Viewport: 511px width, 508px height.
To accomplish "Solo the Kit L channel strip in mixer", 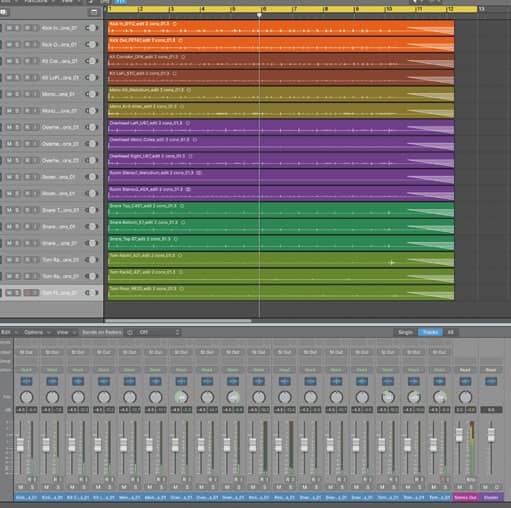I will (x=110, y=487).
